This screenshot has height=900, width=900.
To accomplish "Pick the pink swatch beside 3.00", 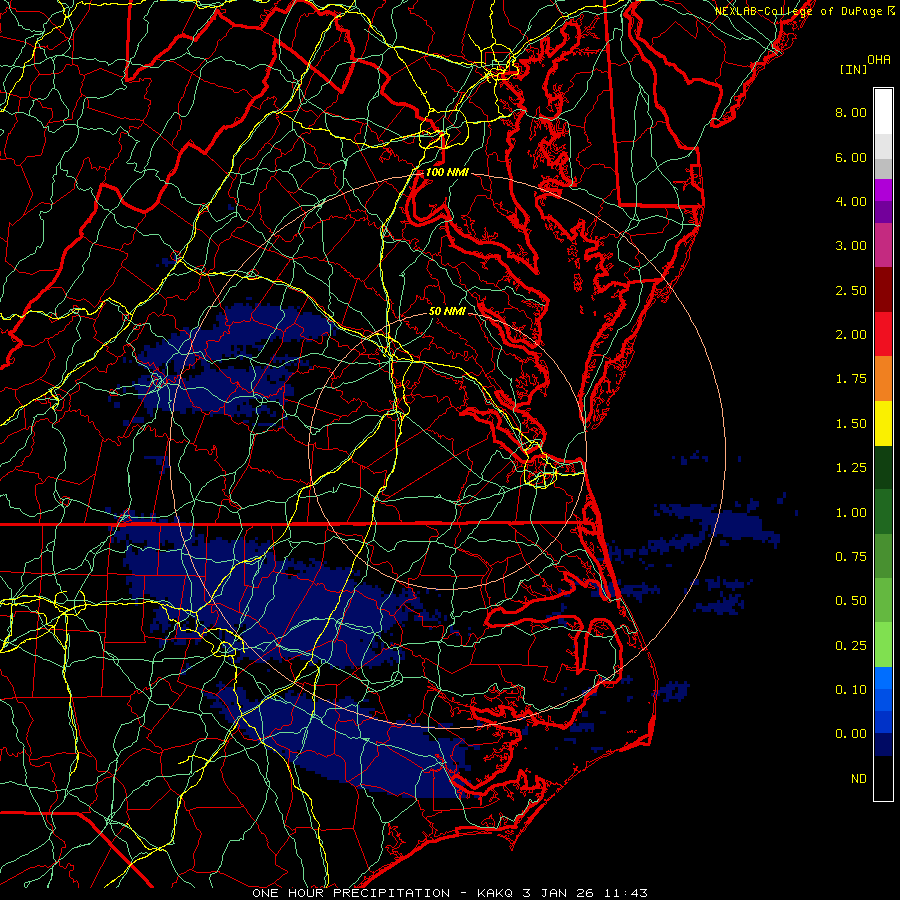I will pos(883,246).
